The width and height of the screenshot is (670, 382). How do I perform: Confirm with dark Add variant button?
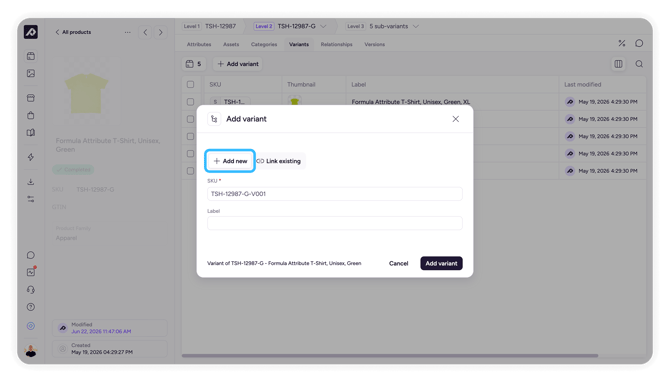(x=441, y=264)
